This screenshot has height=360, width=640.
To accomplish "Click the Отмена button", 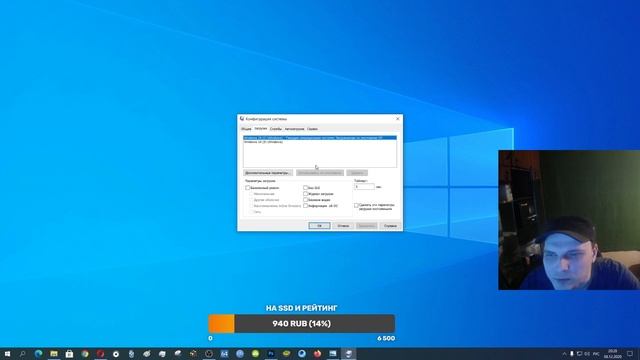I will [343, 226].
